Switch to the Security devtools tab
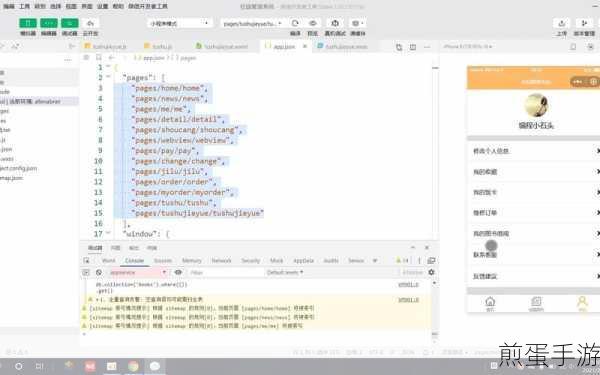The image size is (600, 375). (251, 261)
